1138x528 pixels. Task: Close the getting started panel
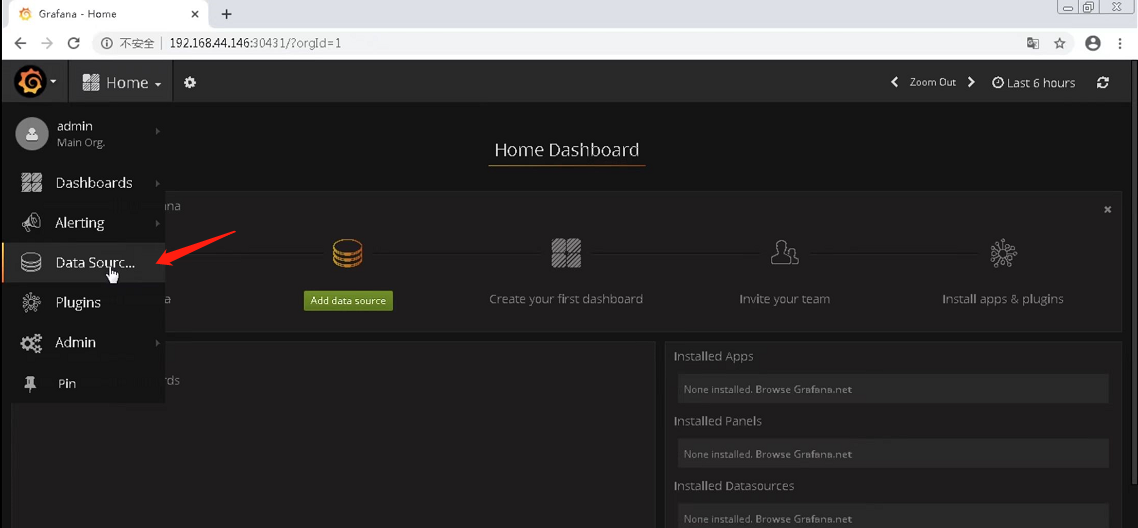(1108, 209)
